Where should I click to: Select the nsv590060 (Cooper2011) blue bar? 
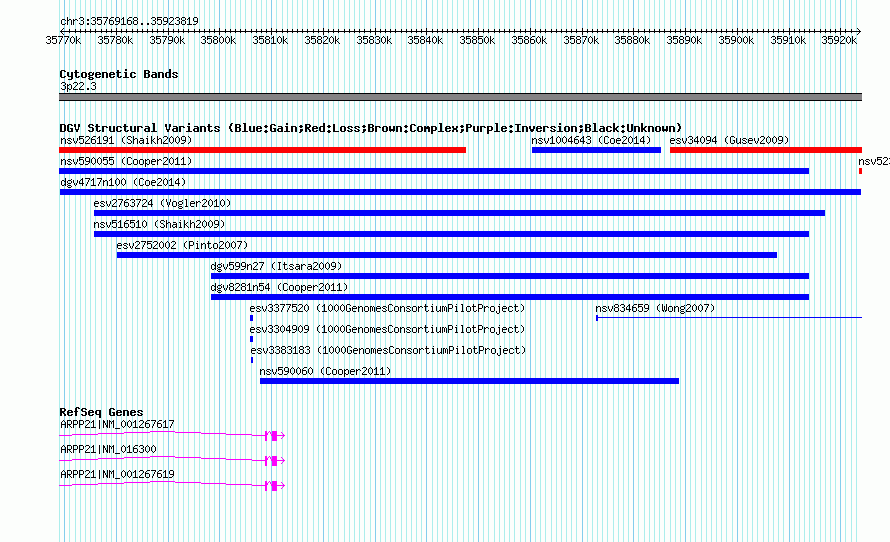pyautogui.click(x=469, y=381)
